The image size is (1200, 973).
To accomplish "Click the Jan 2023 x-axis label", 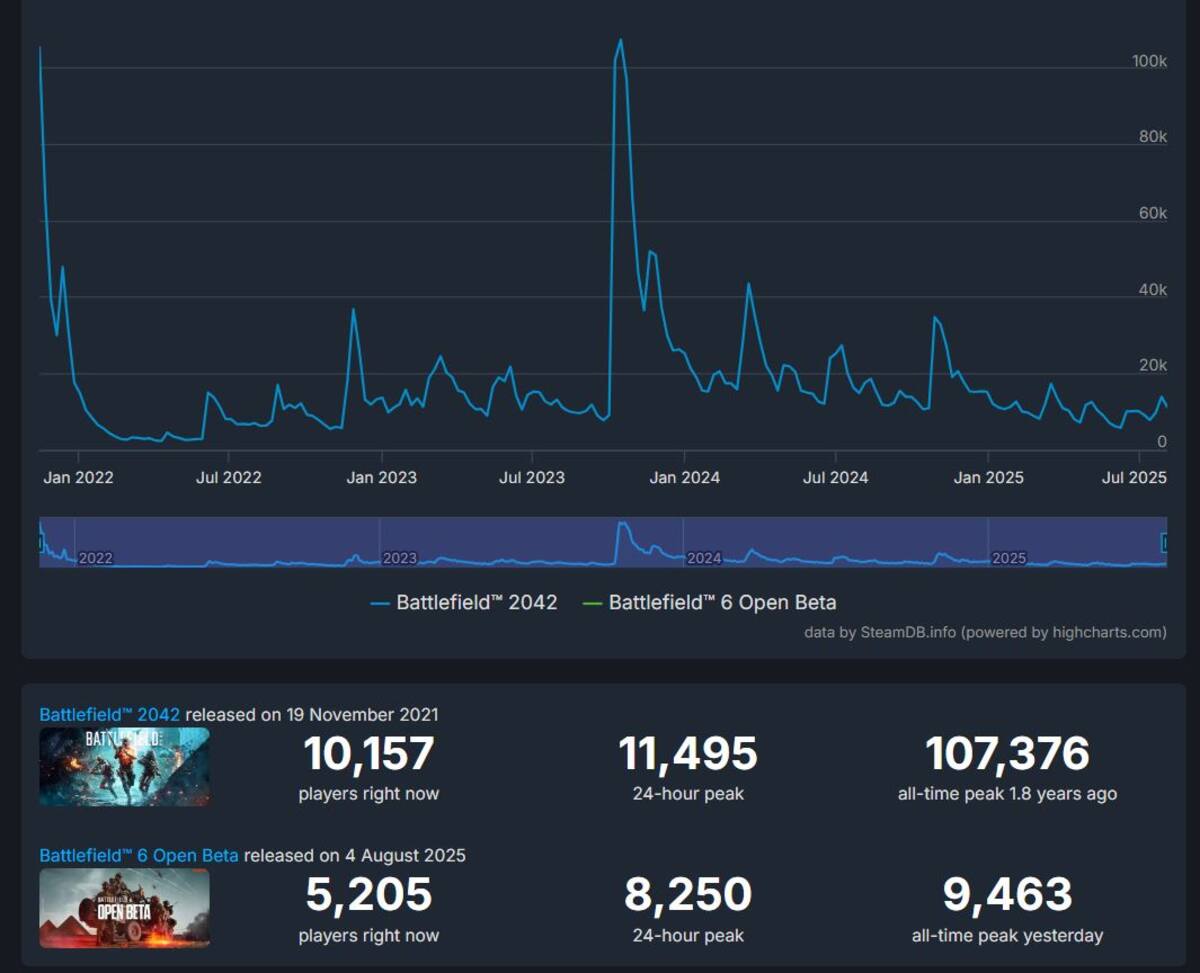I will click(x=381, y=477).
